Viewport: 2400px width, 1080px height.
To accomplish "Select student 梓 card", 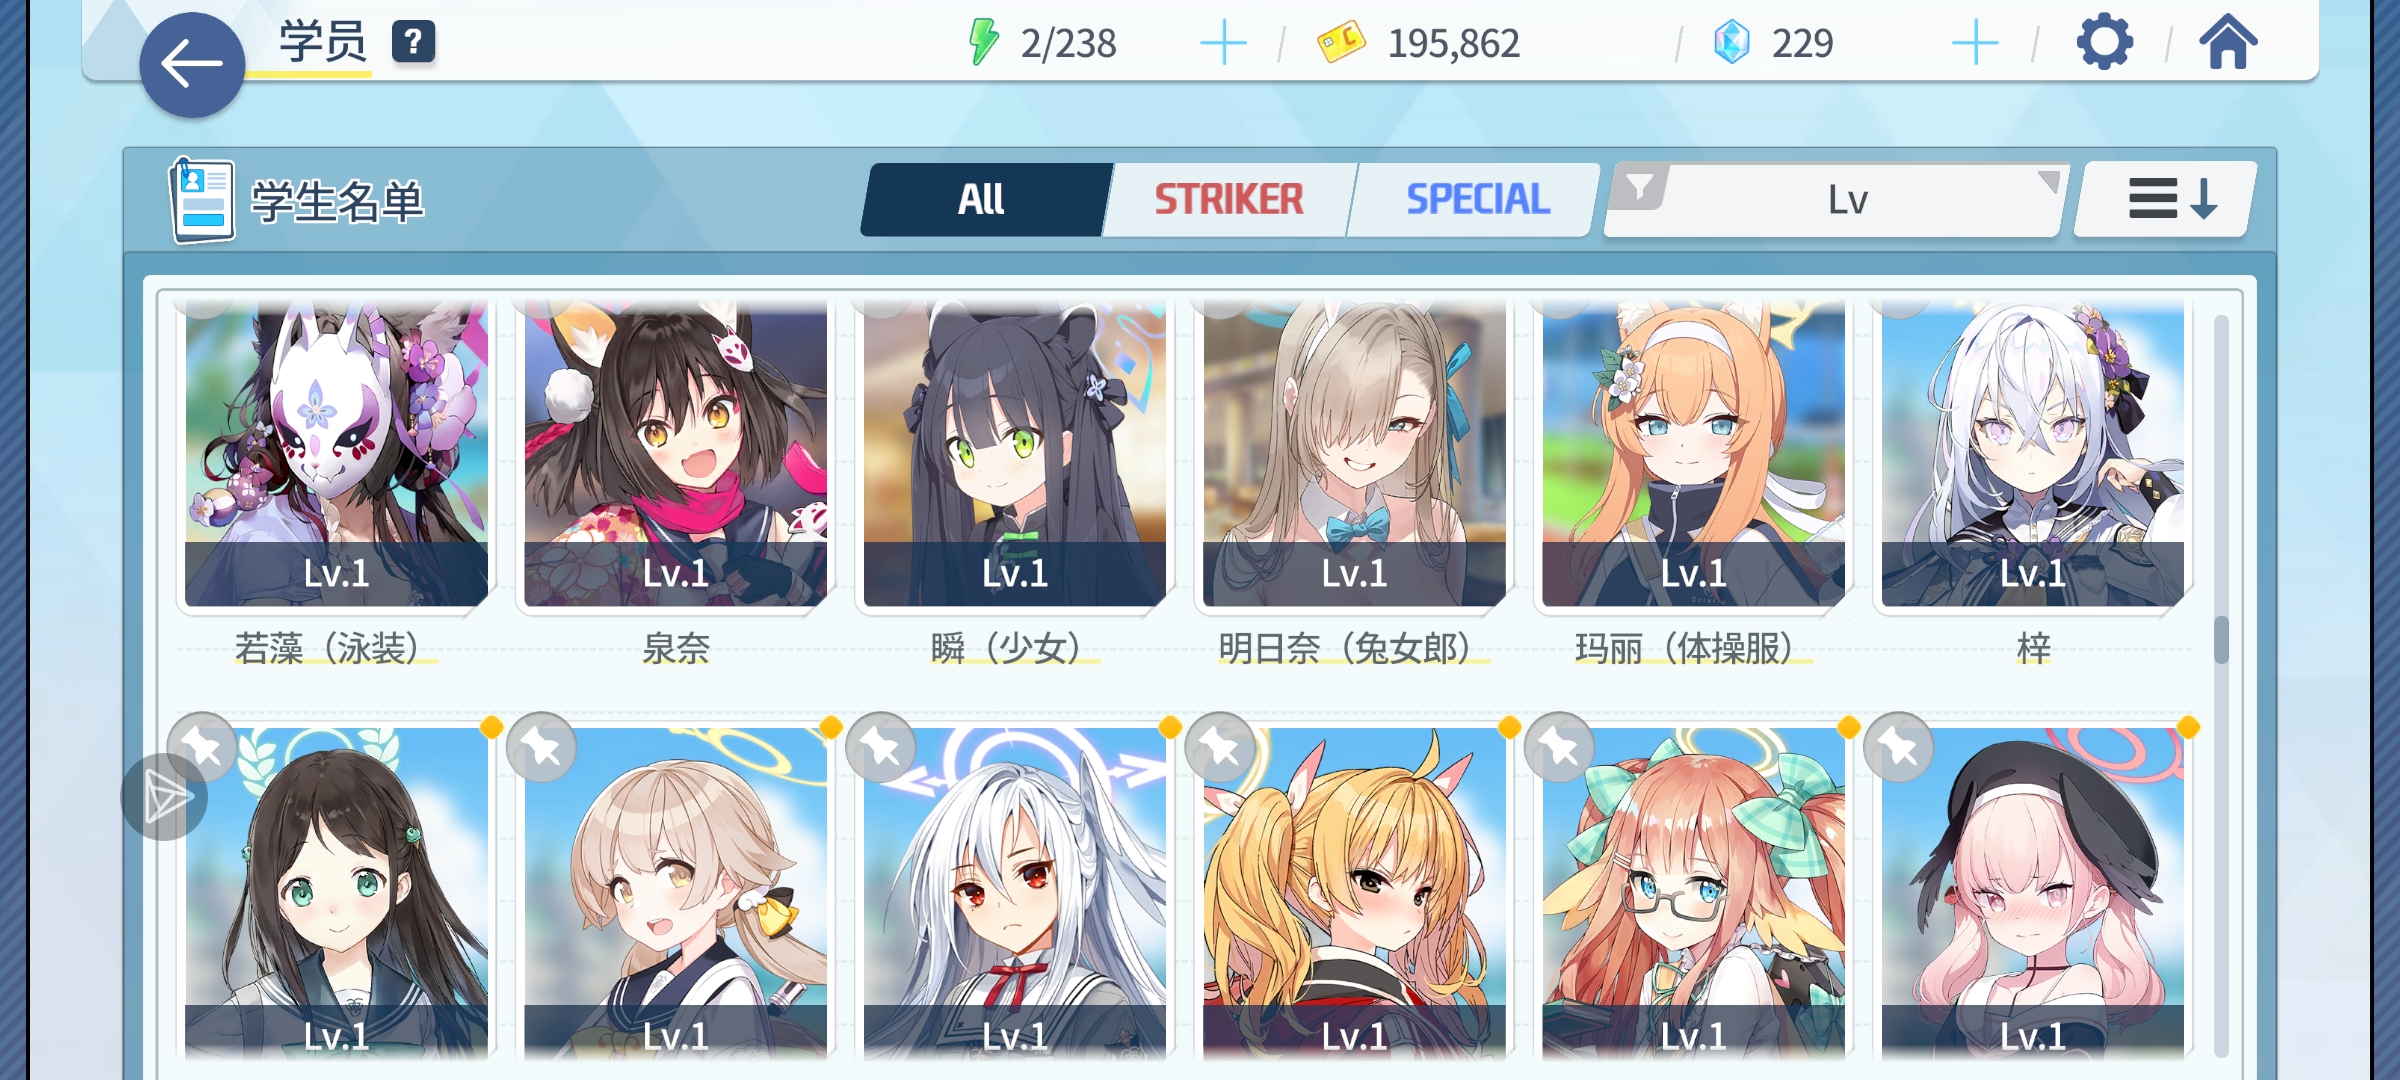I will 2033,455.
